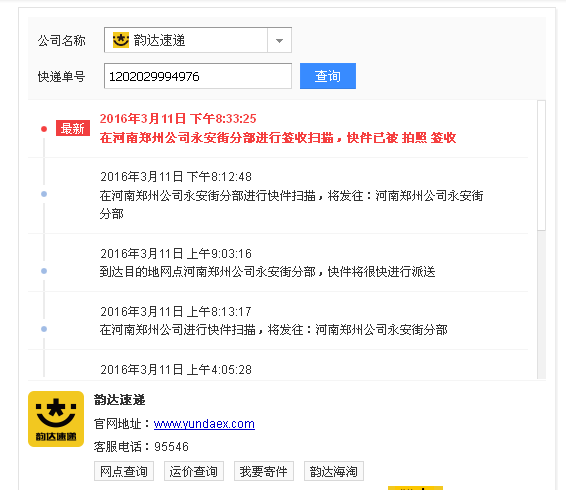Viewport: 566px width, 490px height.
Task: Click the tracking list scrollbar thumb
Action: (x=541, y=165)
